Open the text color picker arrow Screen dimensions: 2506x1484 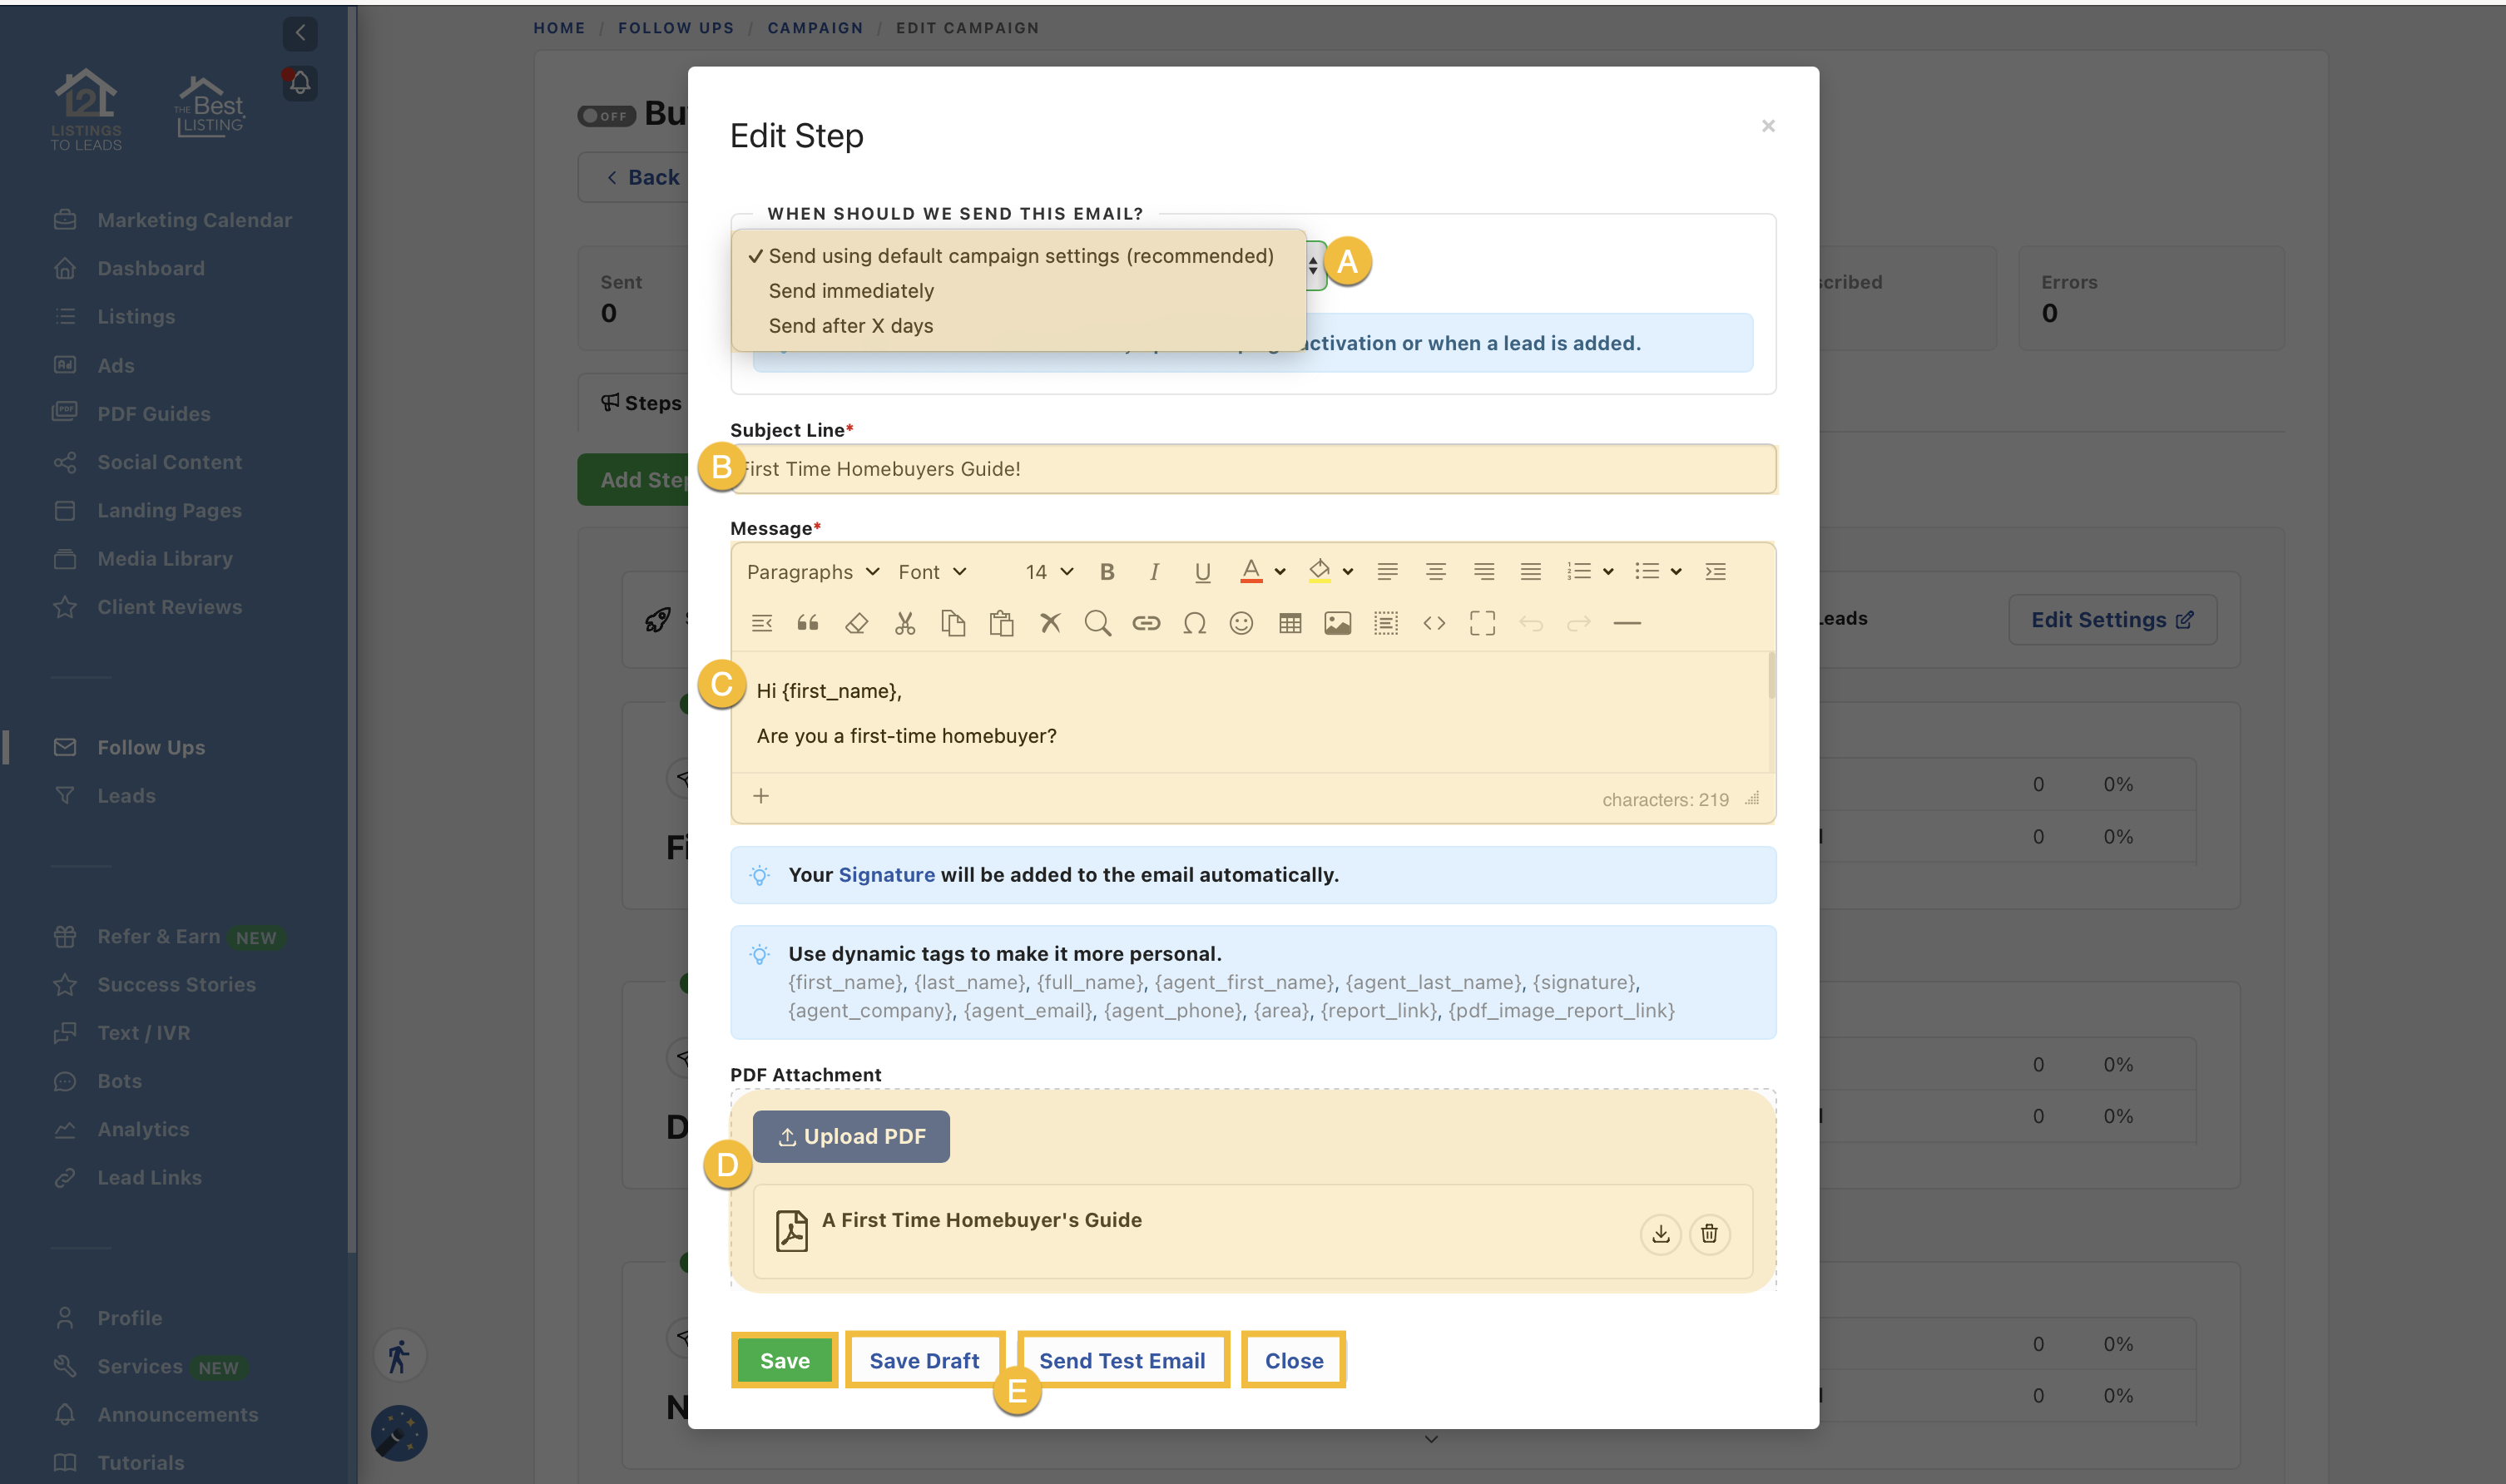1280,572
